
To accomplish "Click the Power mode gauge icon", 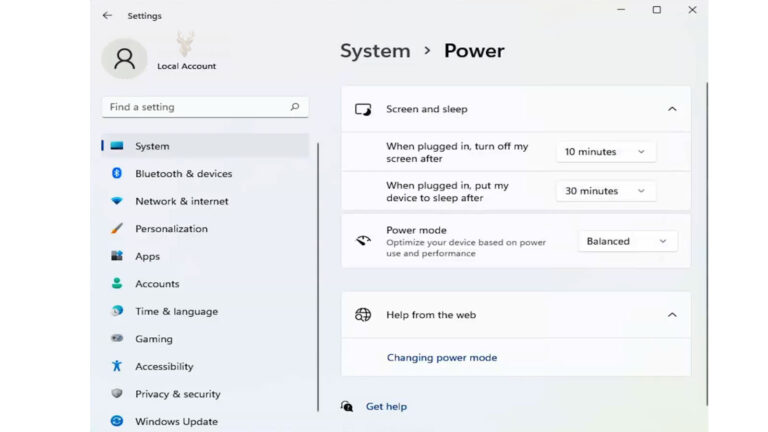I will (x=363, y=240).
